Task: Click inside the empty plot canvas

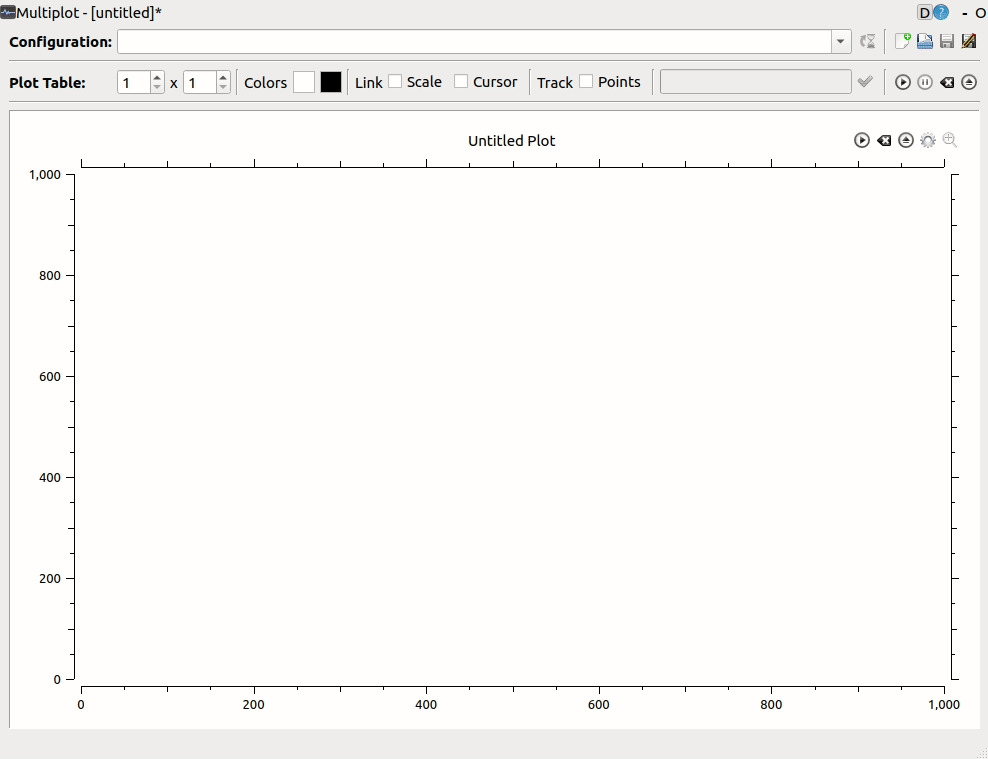Action: point(512,426)
